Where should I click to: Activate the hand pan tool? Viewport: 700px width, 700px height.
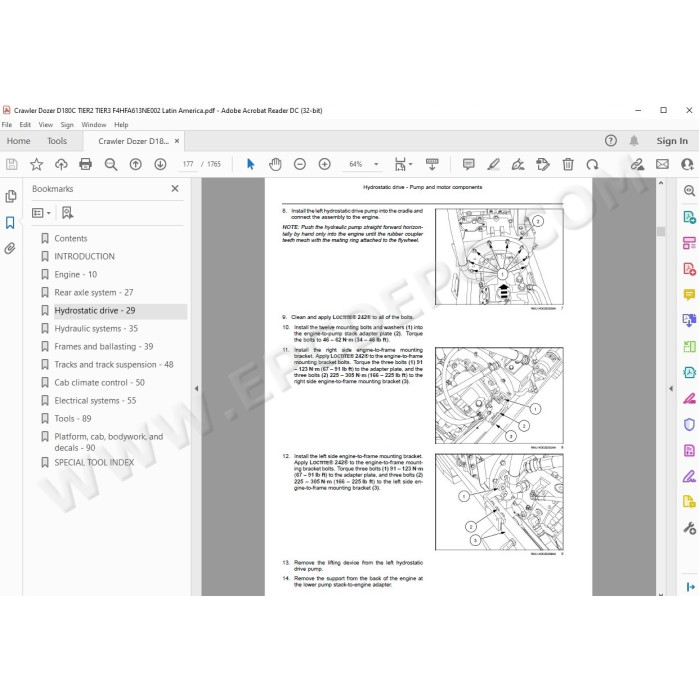click(x=275, y=164)
